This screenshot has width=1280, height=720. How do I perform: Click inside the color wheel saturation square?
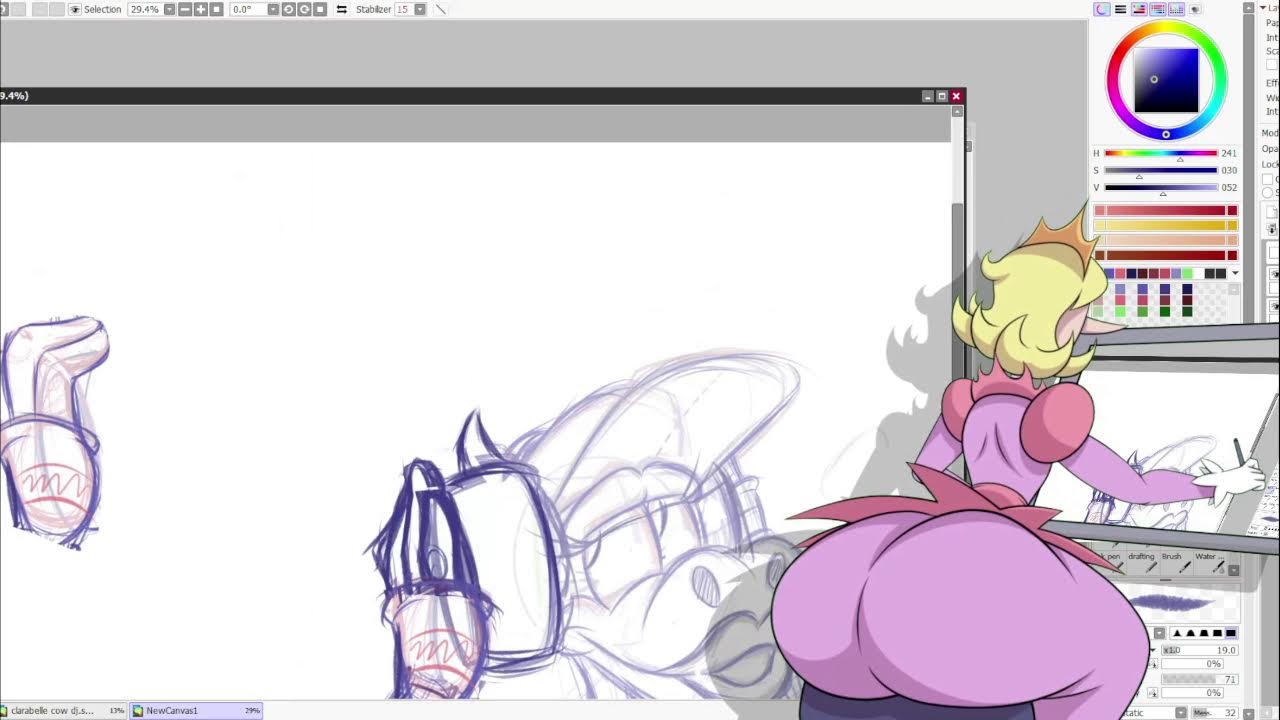pos(1166,80)
